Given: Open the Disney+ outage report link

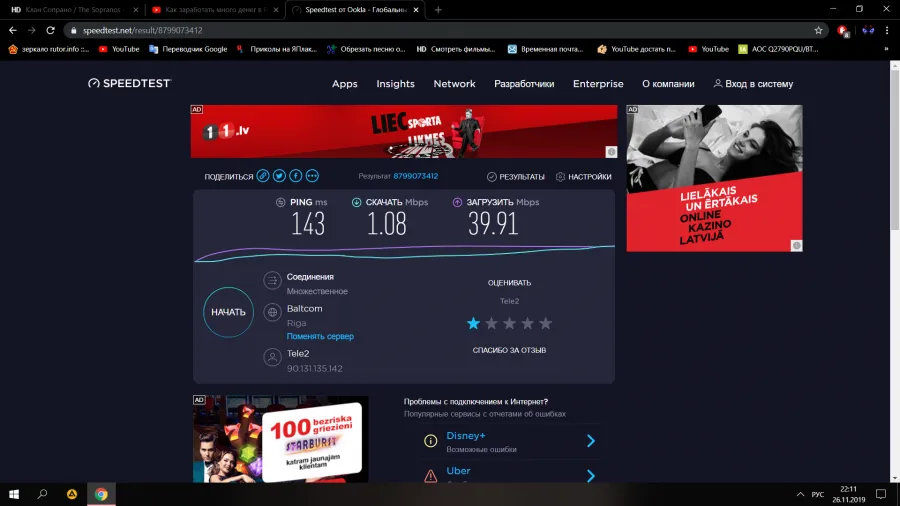Looking at the screenshot, I should (466, 436).
